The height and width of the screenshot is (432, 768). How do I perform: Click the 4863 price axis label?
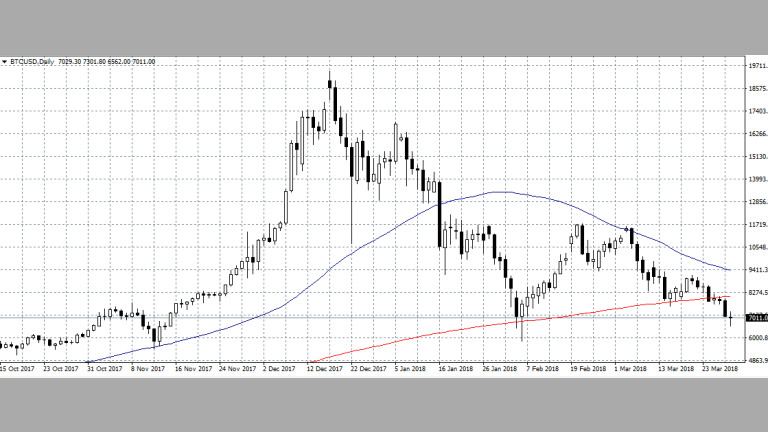(754, 360)
